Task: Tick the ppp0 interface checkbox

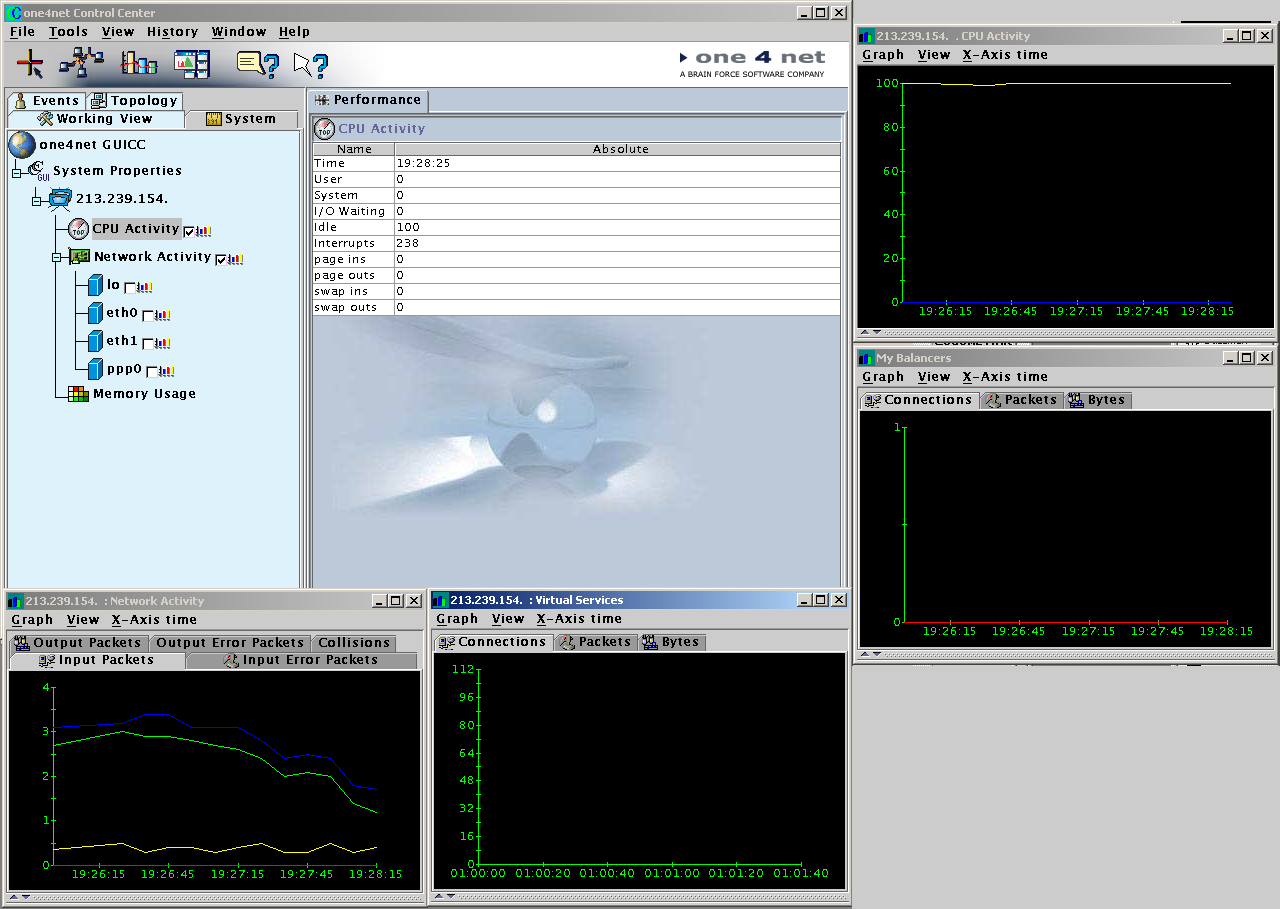Action: point(152,371)
